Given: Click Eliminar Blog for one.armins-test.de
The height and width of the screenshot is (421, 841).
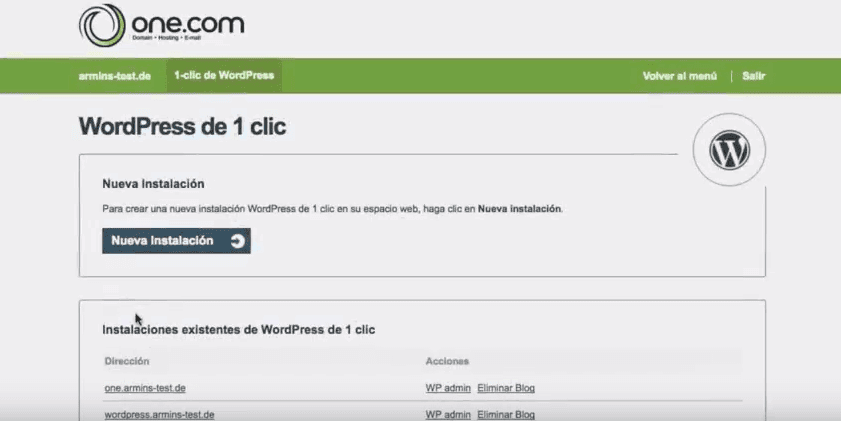Looking at the screenshot, I should [506, 388].
